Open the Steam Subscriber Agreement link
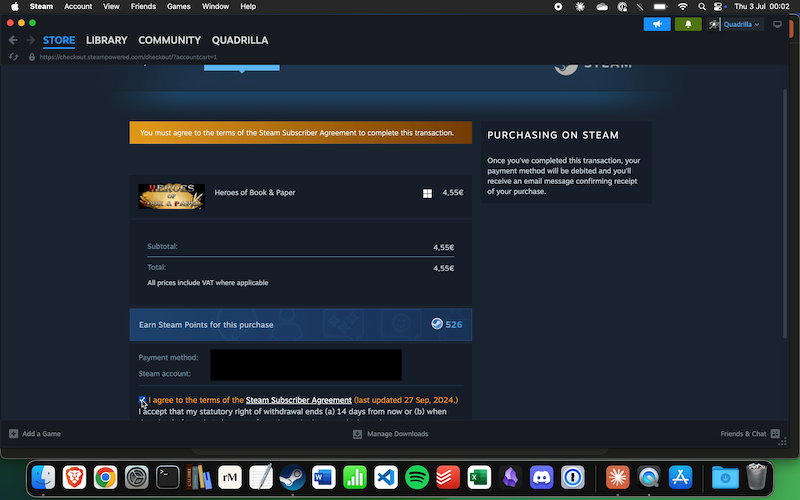The width and height of the screenshot is (800, 500). pyautogui.click(x=298, y=400)
